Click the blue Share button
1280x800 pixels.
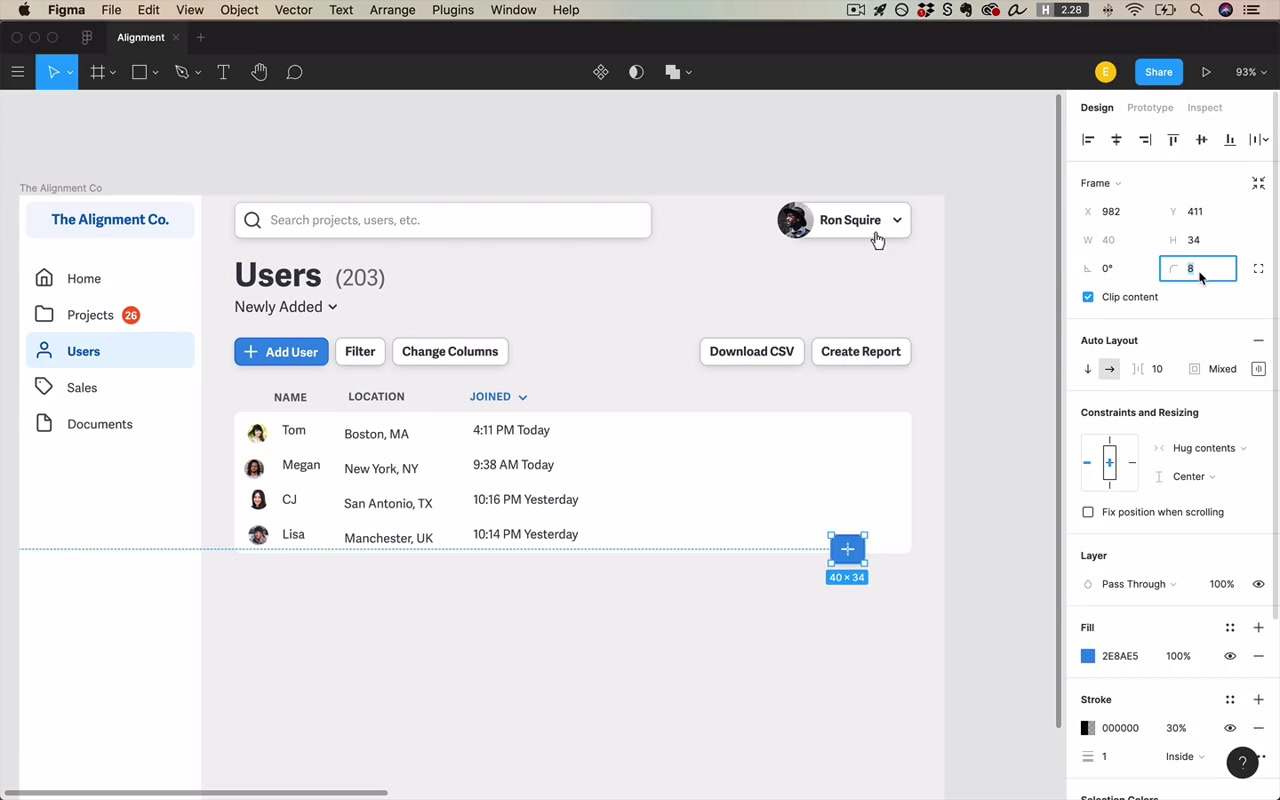point(1158,72)
